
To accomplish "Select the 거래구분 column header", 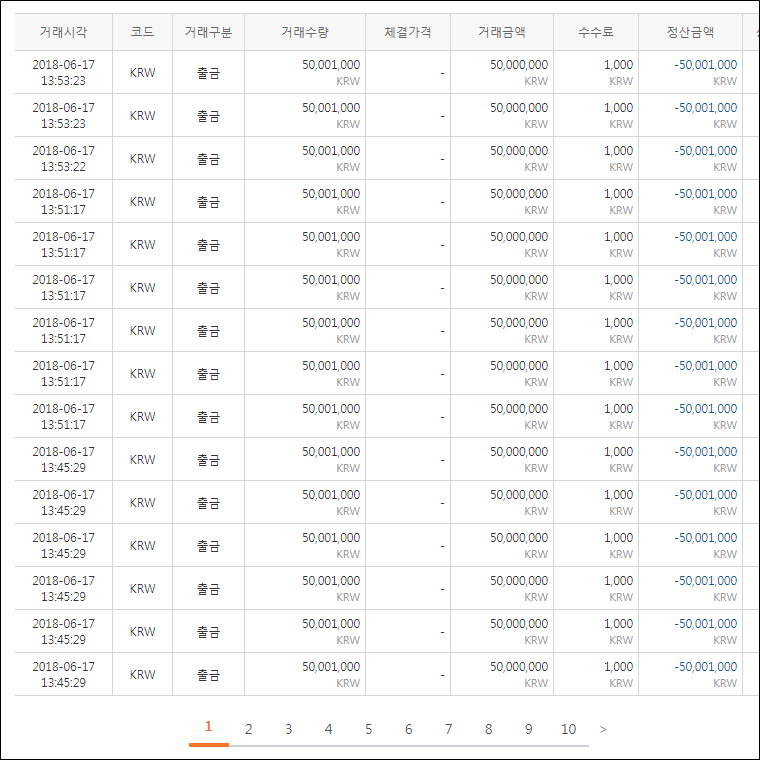I will [x=208, y=32].
